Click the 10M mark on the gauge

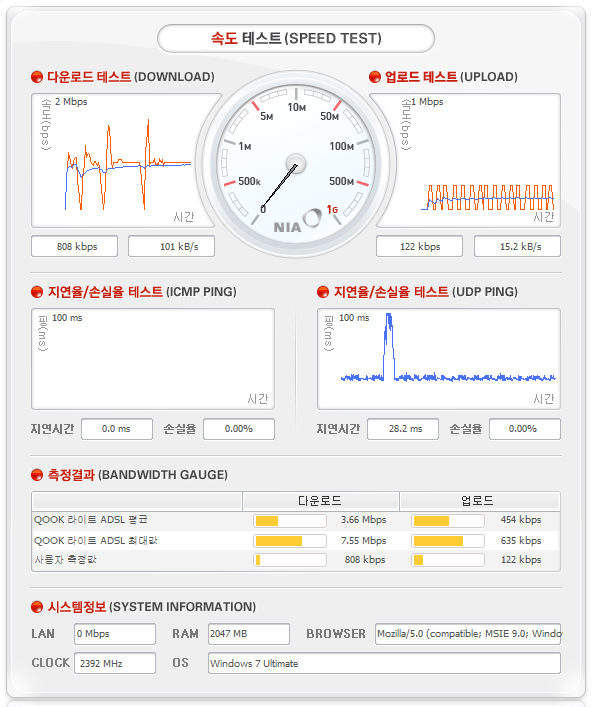[x=297, y=107]
